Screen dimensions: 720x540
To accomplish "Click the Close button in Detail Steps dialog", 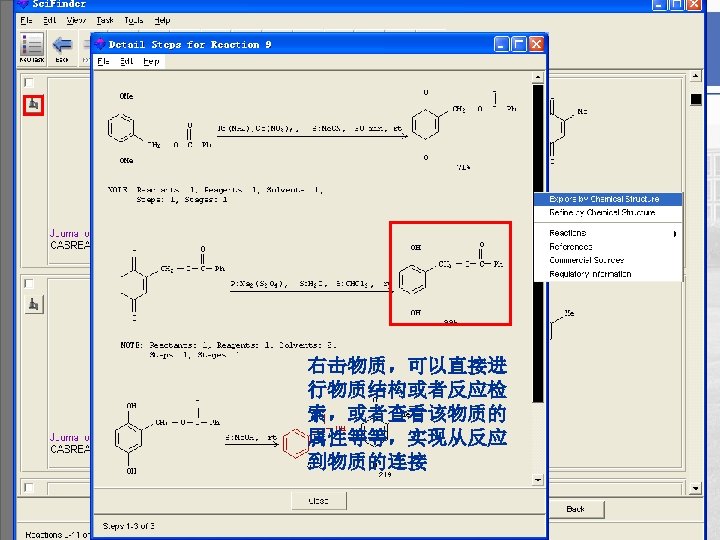I will tap(319, 501).
